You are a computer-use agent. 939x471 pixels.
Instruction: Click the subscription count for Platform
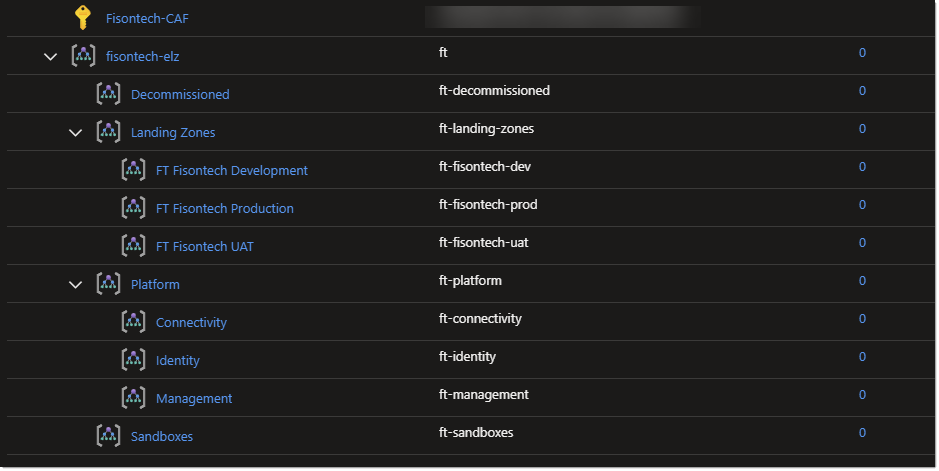click(862, 281)
